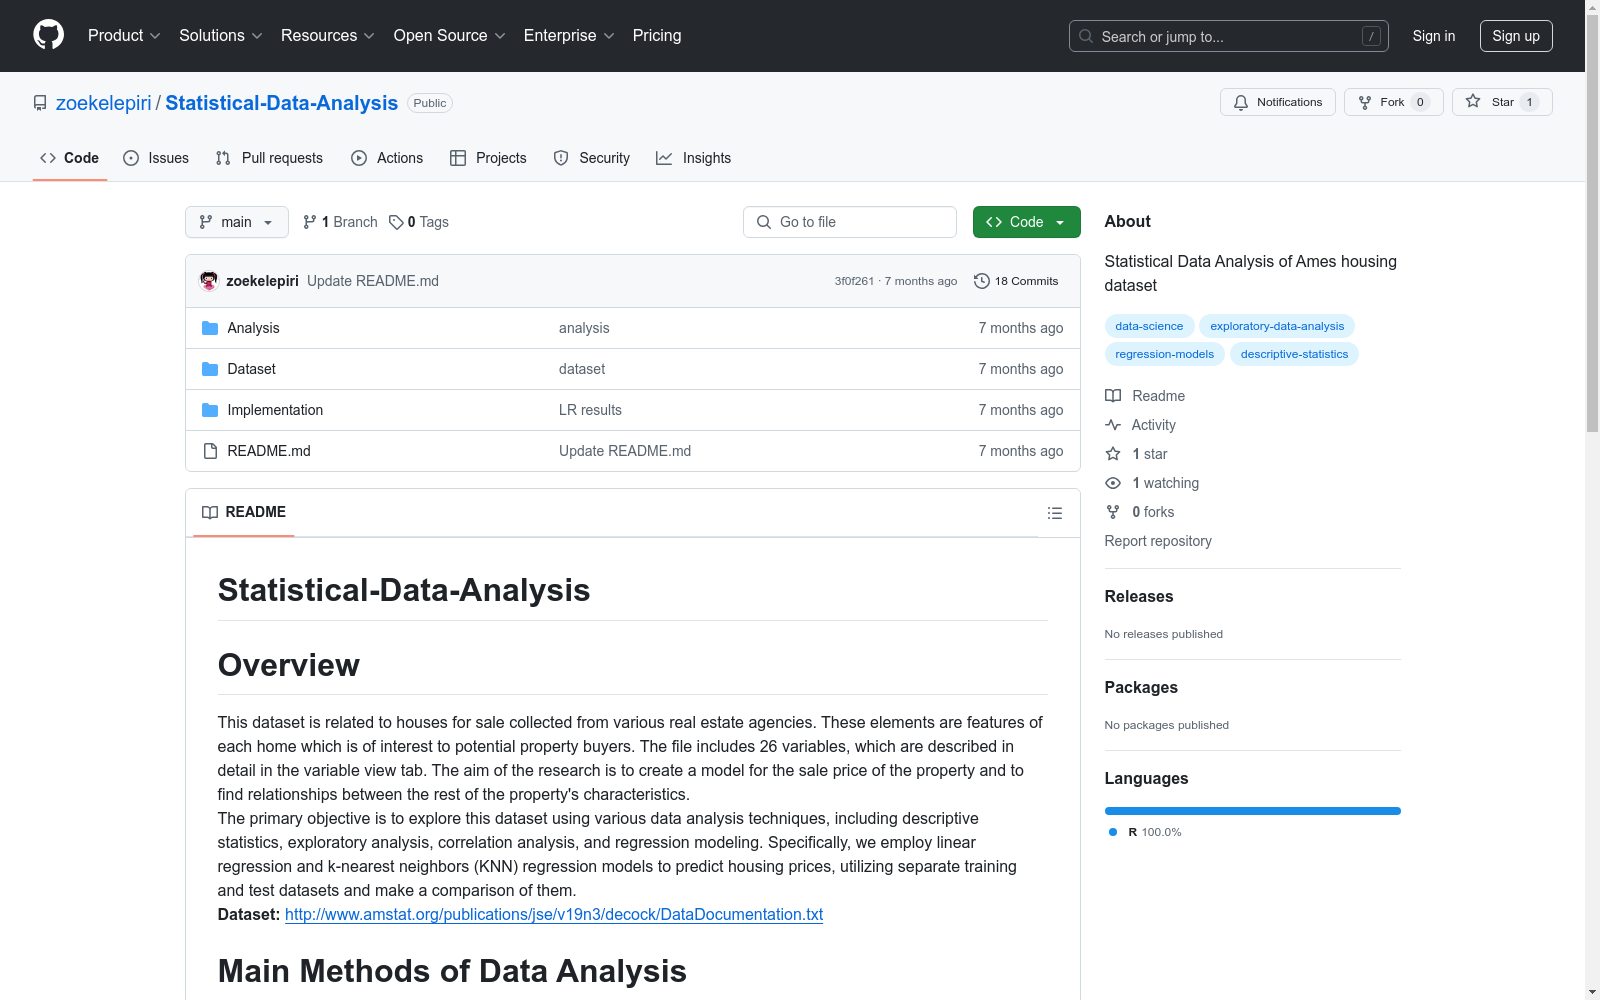Image resolution: width=1600 pixels, height=1000 pixels.
Task: View the 0 Tags link
Action: [419, 222]
